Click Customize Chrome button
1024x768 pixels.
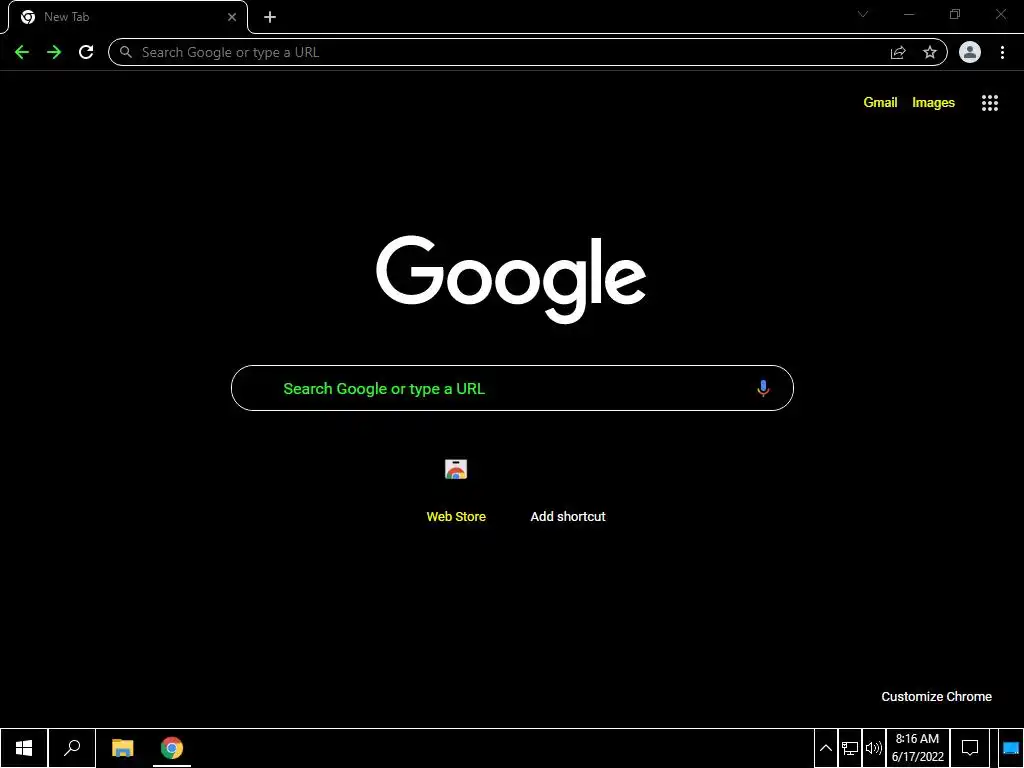pos(936,697)
